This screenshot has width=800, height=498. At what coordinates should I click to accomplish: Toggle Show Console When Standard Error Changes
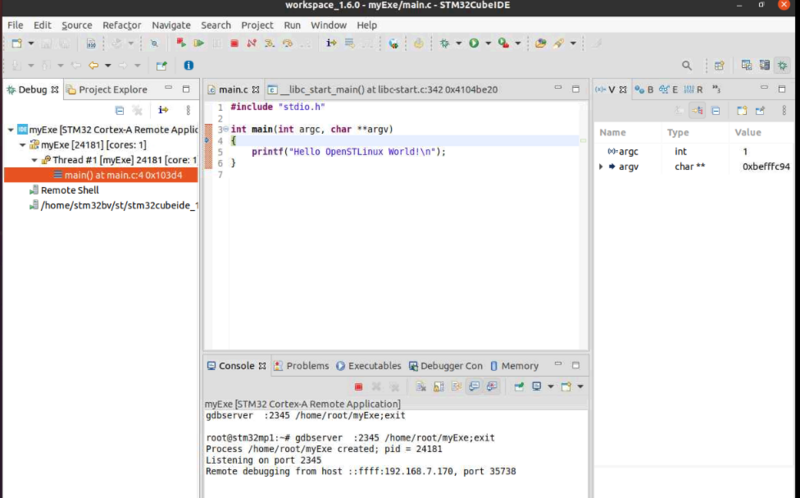[492, 387]
